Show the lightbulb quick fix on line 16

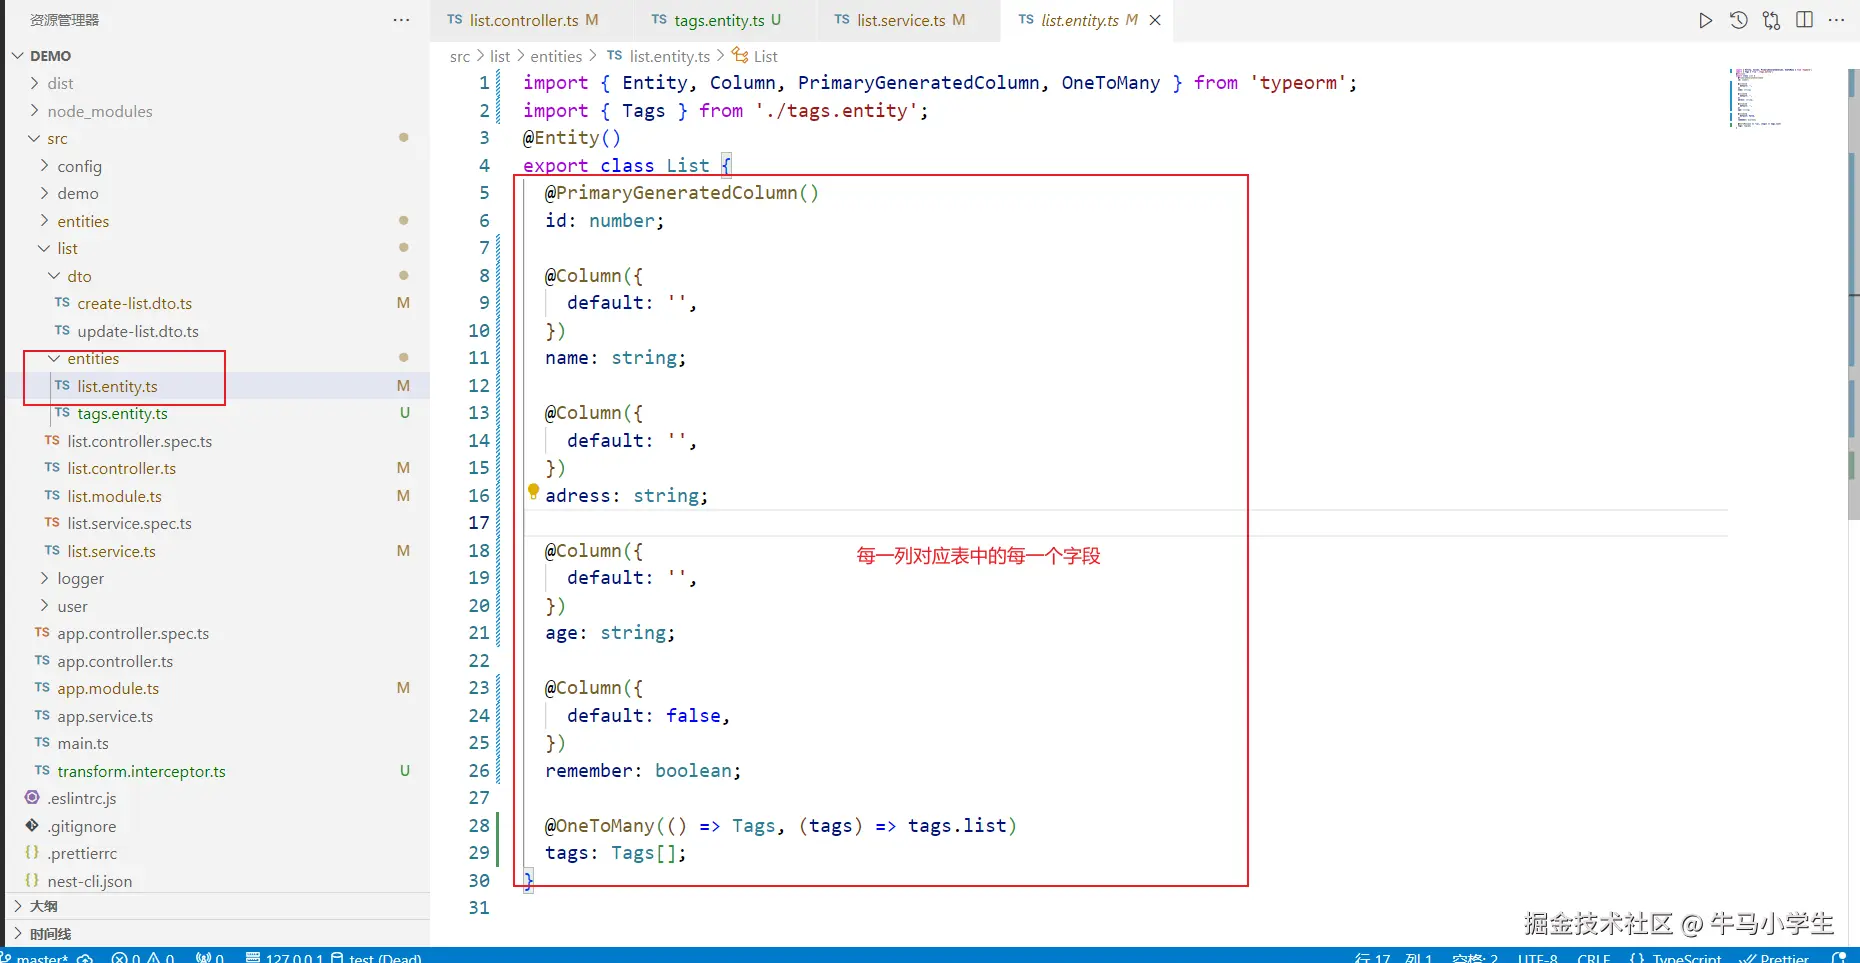coord(533,491)
